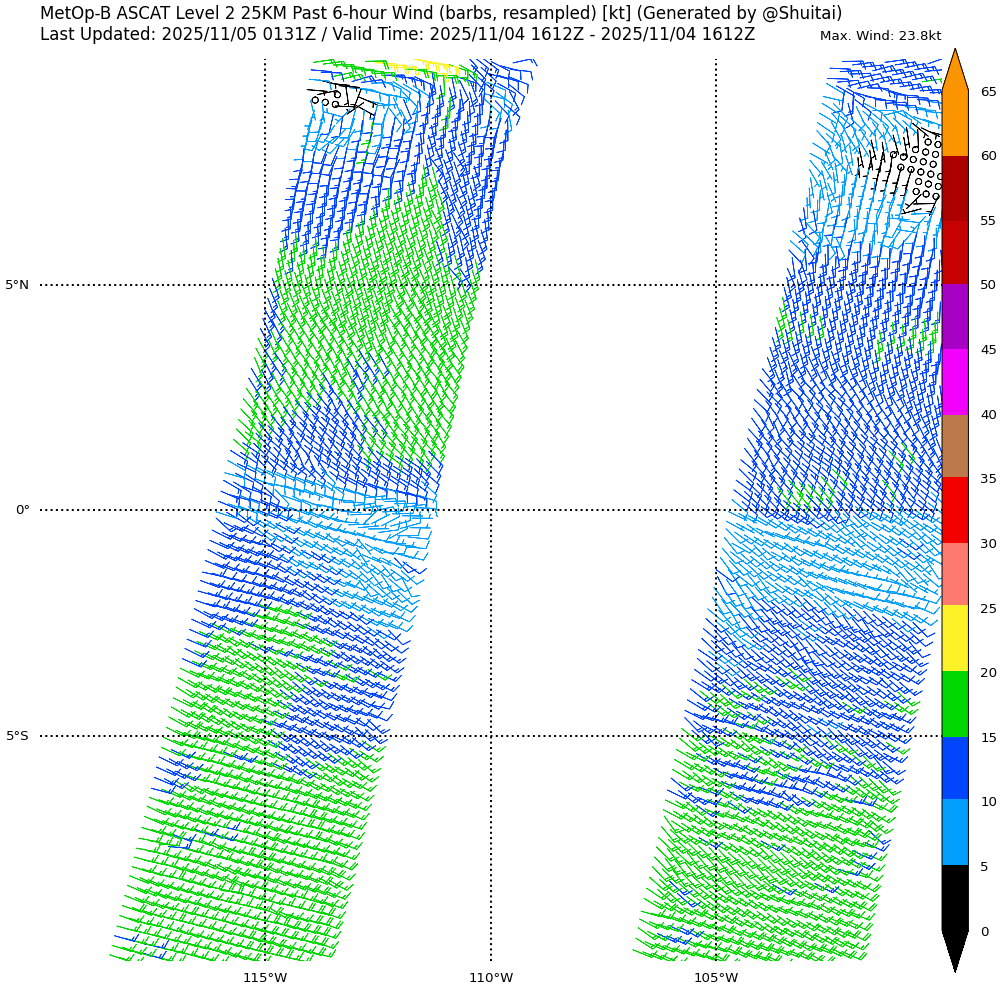Choose the orange 60-65 kt colorbar segment
Image resolution: width=1002 pixels, height=989 pixels.
[954, 123]
